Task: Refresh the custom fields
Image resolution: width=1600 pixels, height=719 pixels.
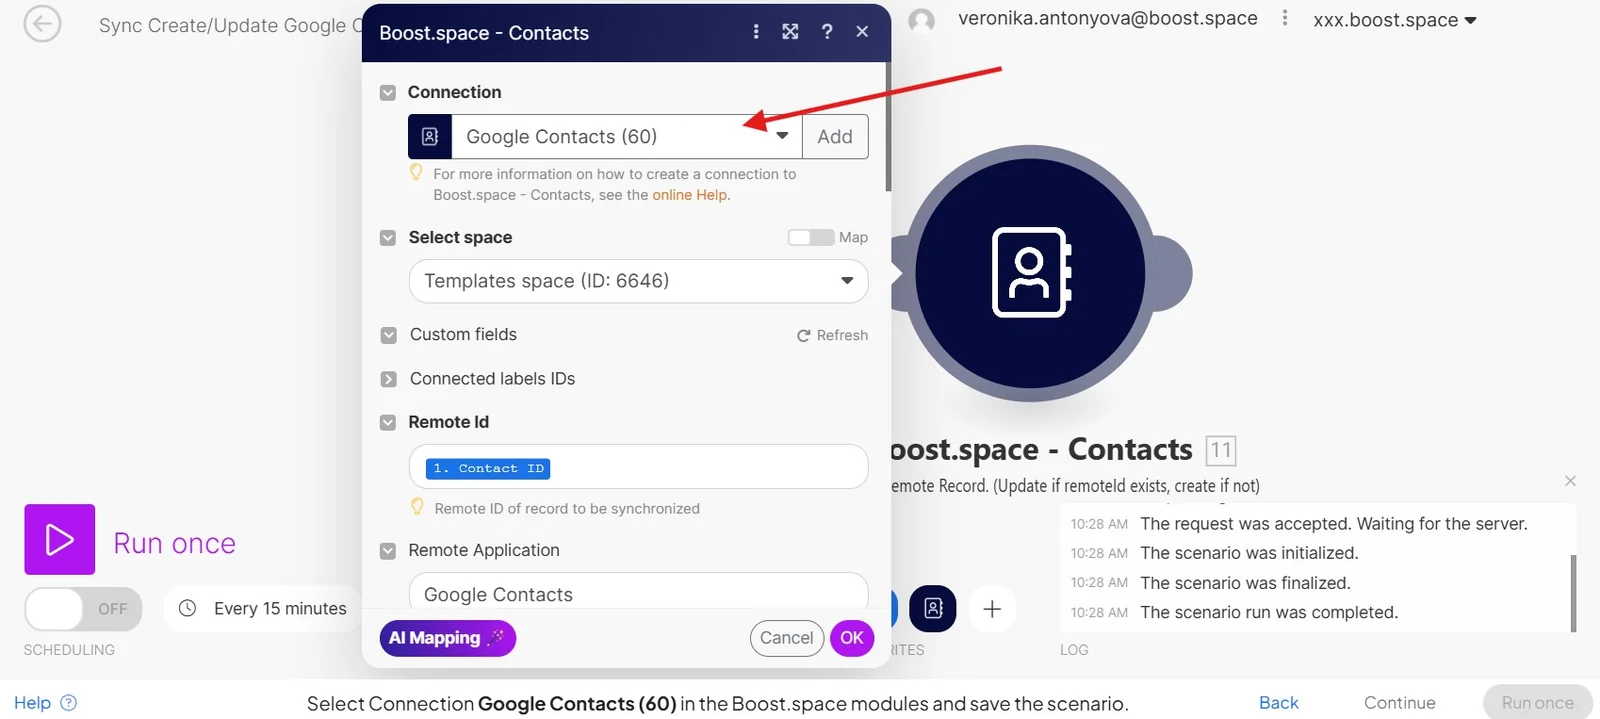Action: pos(832,335)
